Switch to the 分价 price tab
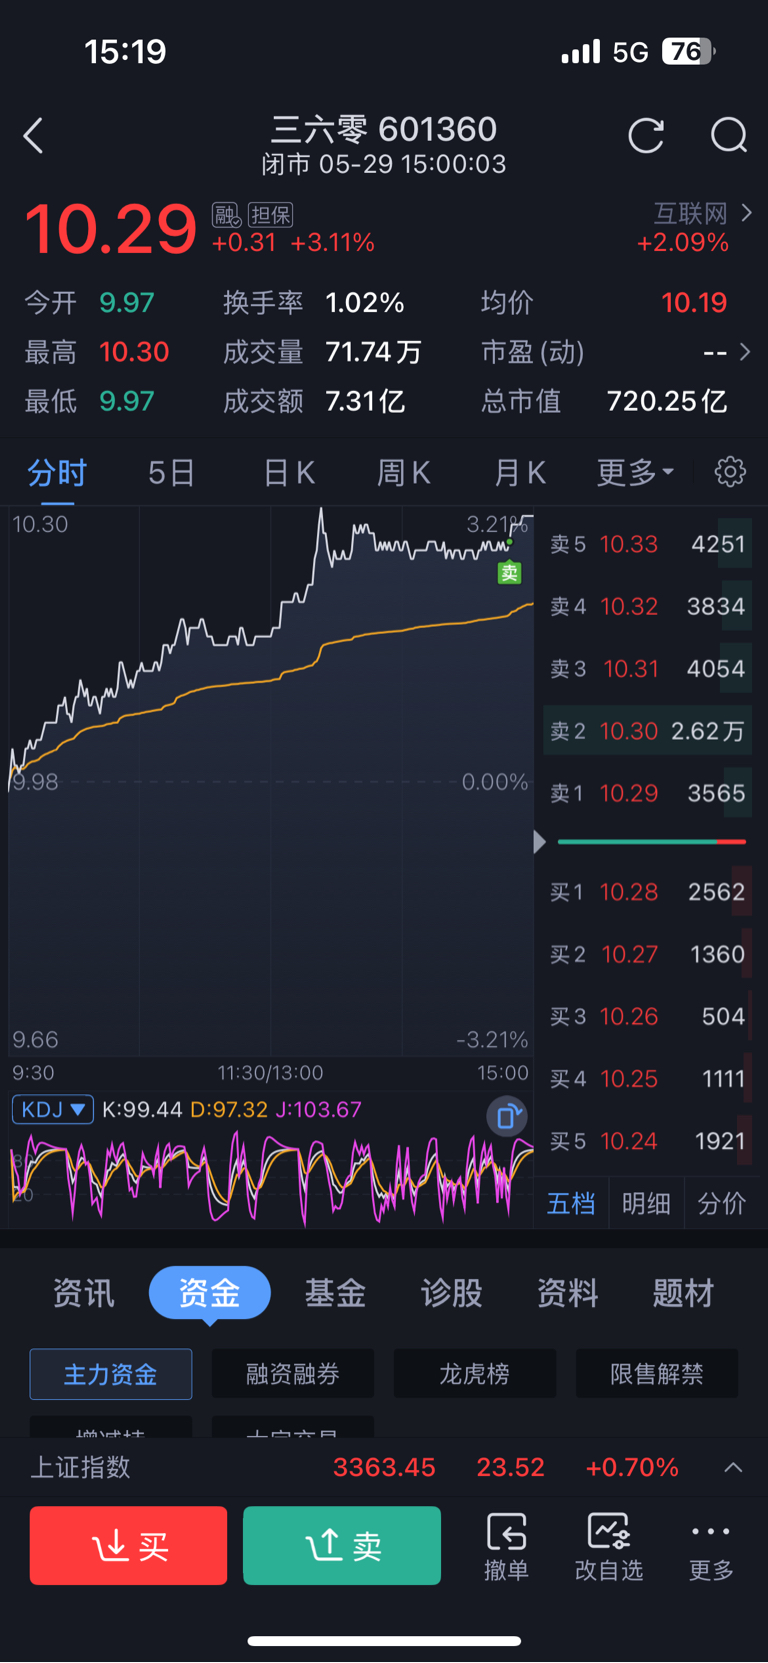The height and width of the screenshot is (1663, 768). [722, 1203]
